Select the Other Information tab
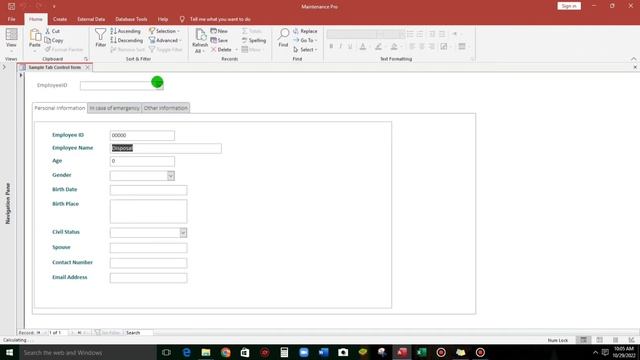Screen dimensions: 640x360 [166, 108]
